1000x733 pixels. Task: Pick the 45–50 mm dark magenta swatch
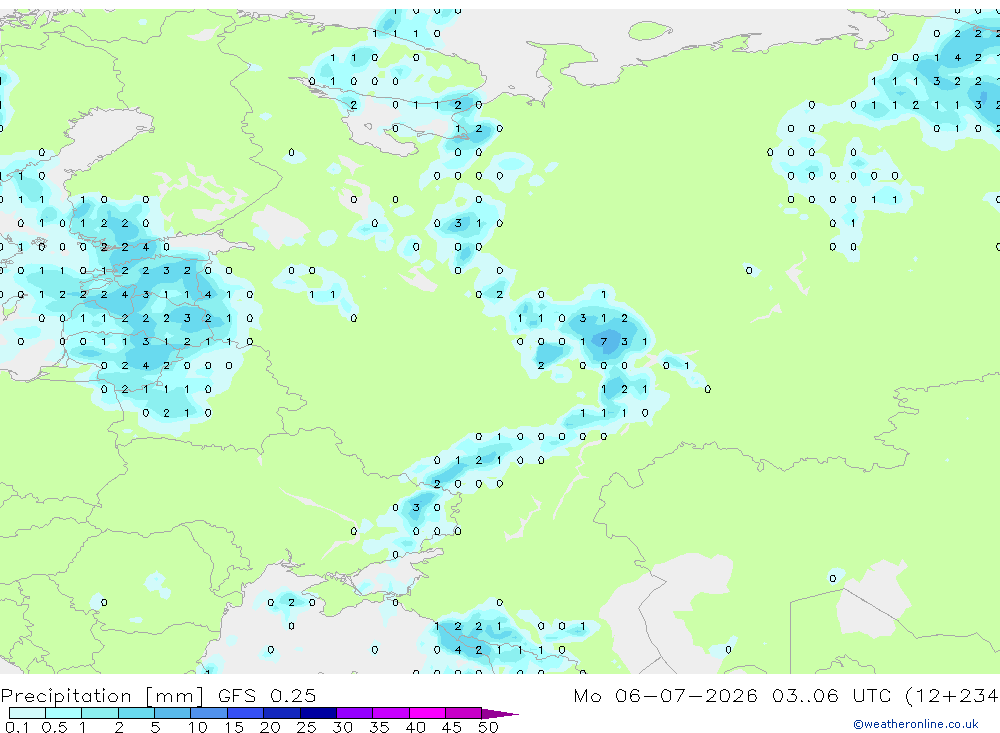tap(464, 713)
